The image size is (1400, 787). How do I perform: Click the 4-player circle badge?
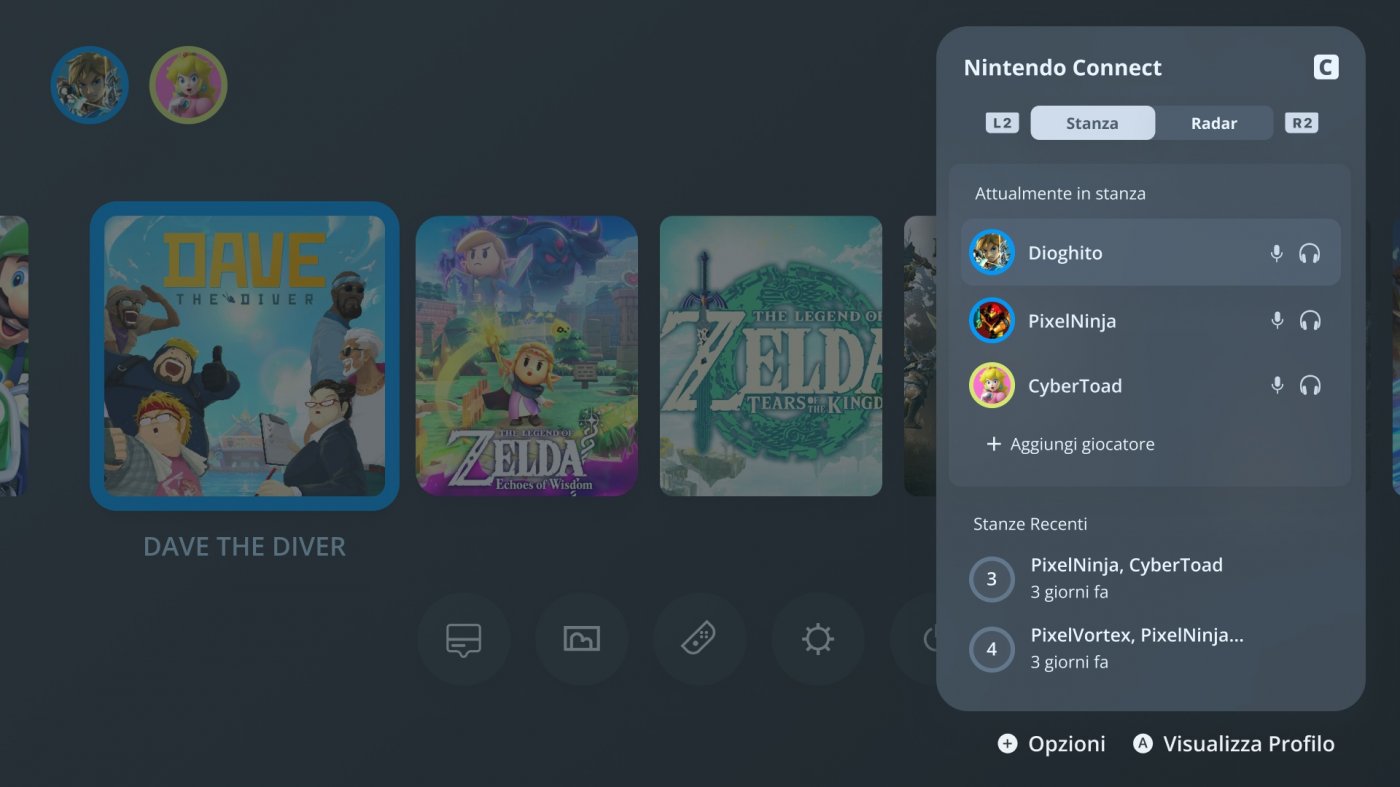point(992,649)
